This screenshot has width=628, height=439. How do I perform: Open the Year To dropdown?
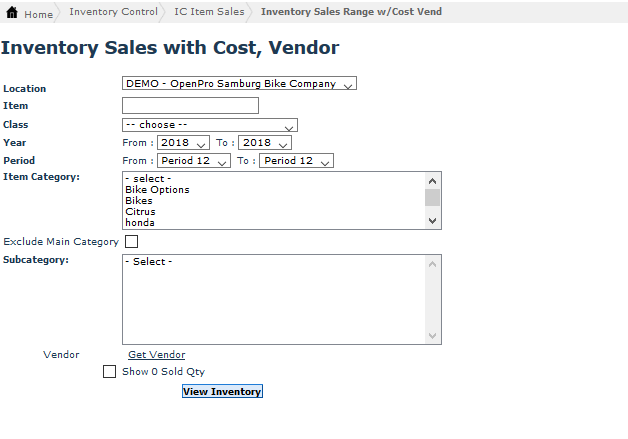coord(264,143)
